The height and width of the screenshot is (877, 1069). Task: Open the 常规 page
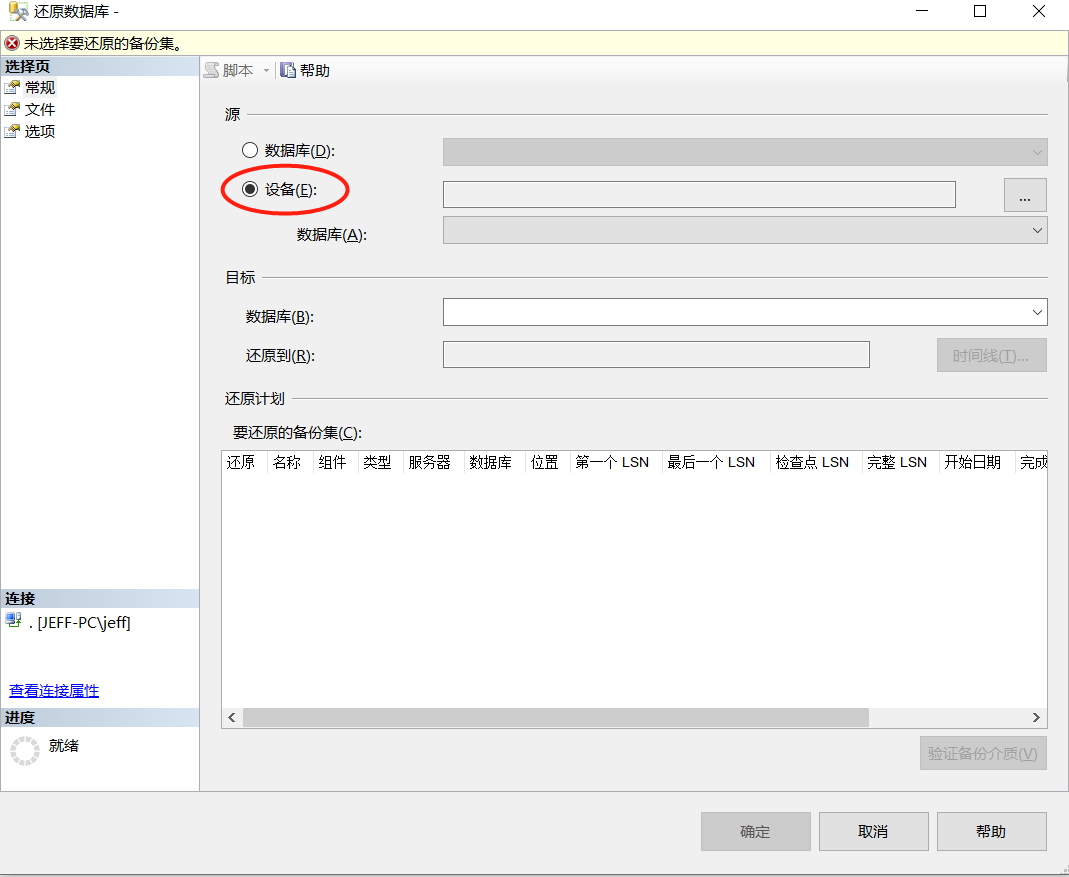[x=40, y=87]
